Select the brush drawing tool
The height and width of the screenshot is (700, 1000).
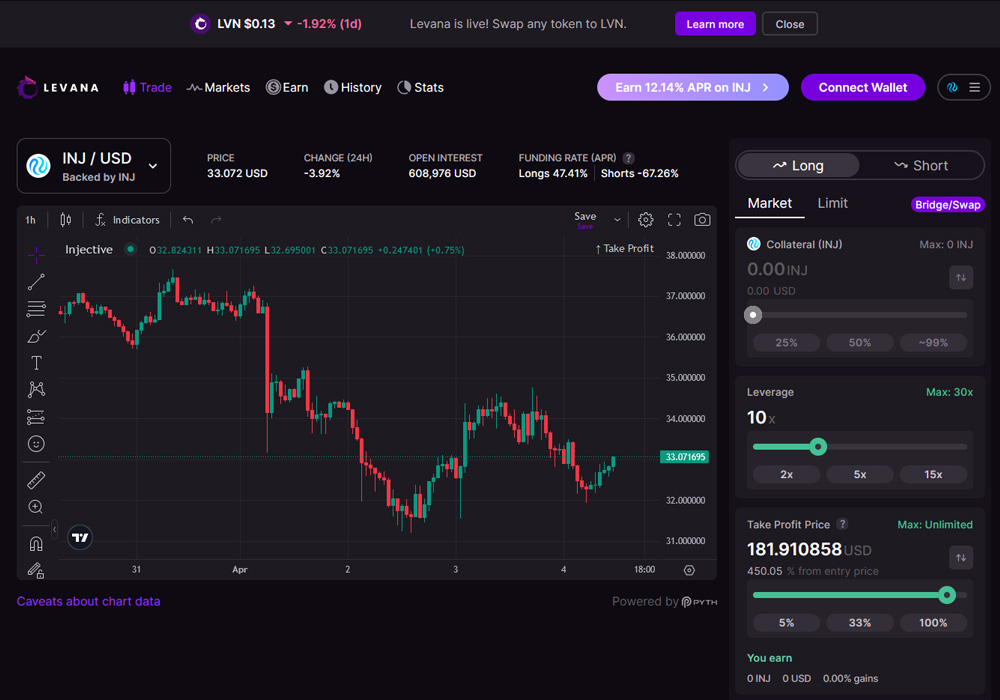click(36, 336)
